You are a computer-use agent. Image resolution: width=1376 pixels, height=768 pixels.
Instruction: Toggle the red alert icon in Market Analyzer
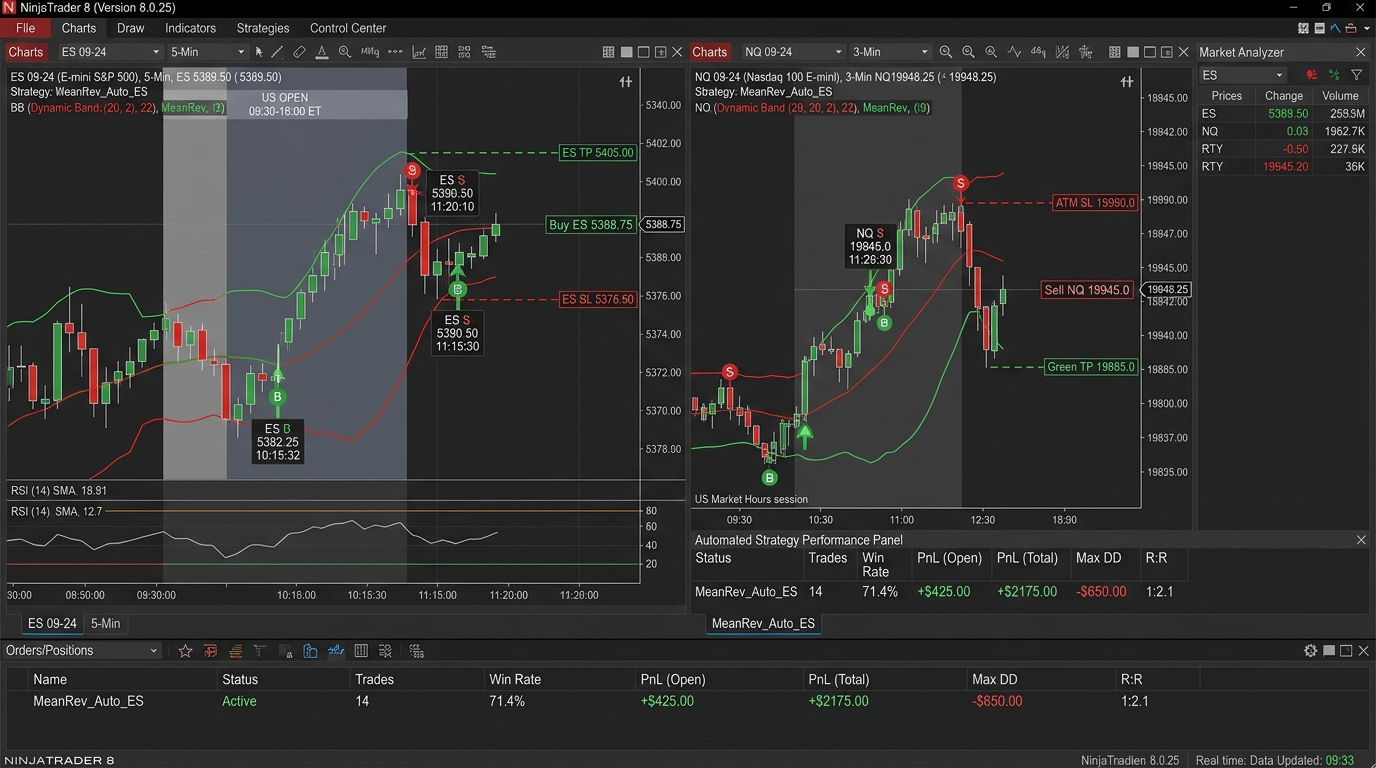[1311, 75]
